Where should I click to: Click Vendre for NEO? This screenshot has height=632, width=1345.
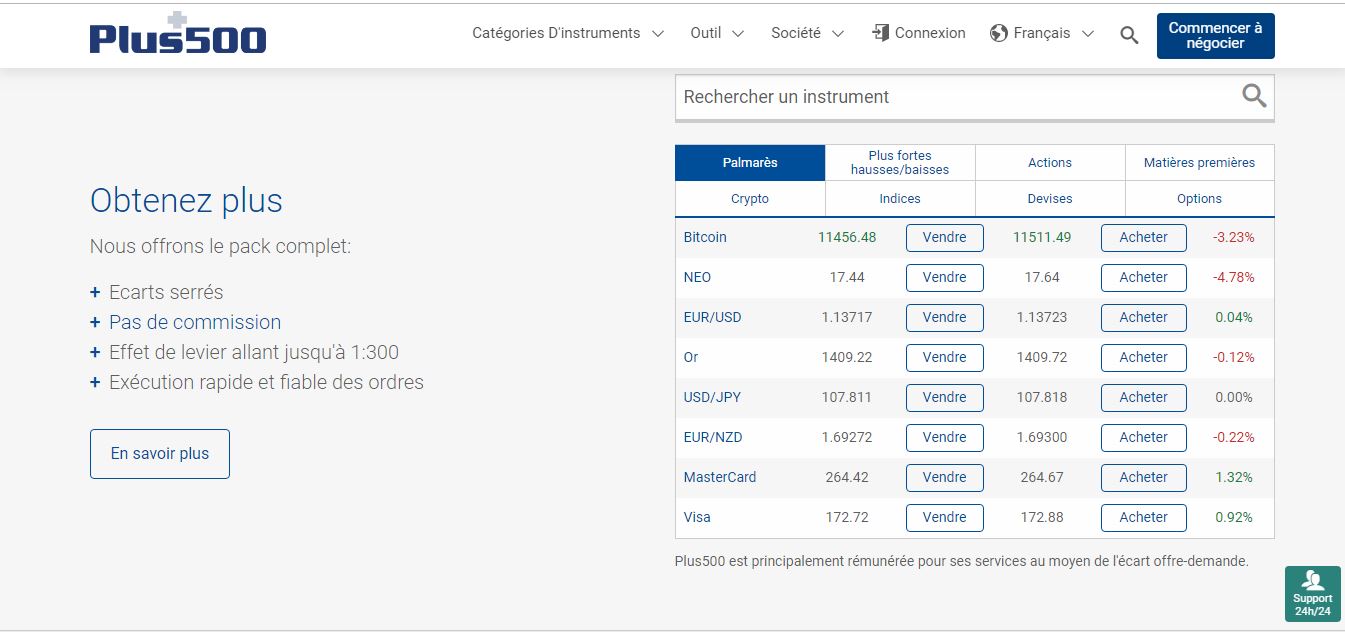pyautogui.click(x=945, y=277)
